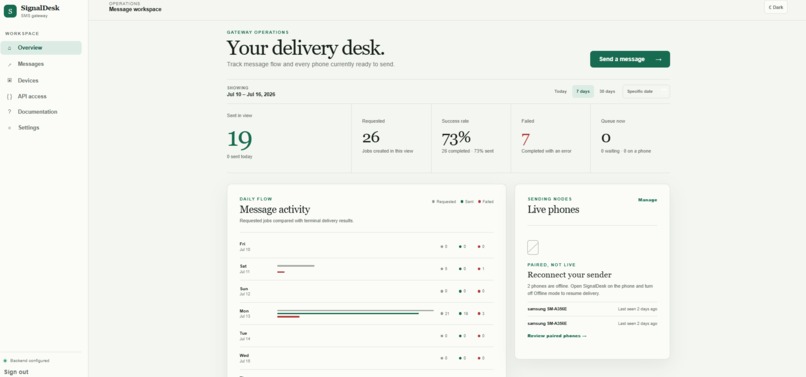Click the Failed legend item in Message activity
The height and width of the screenshot is (377, 806).
(x=486, y=202)
